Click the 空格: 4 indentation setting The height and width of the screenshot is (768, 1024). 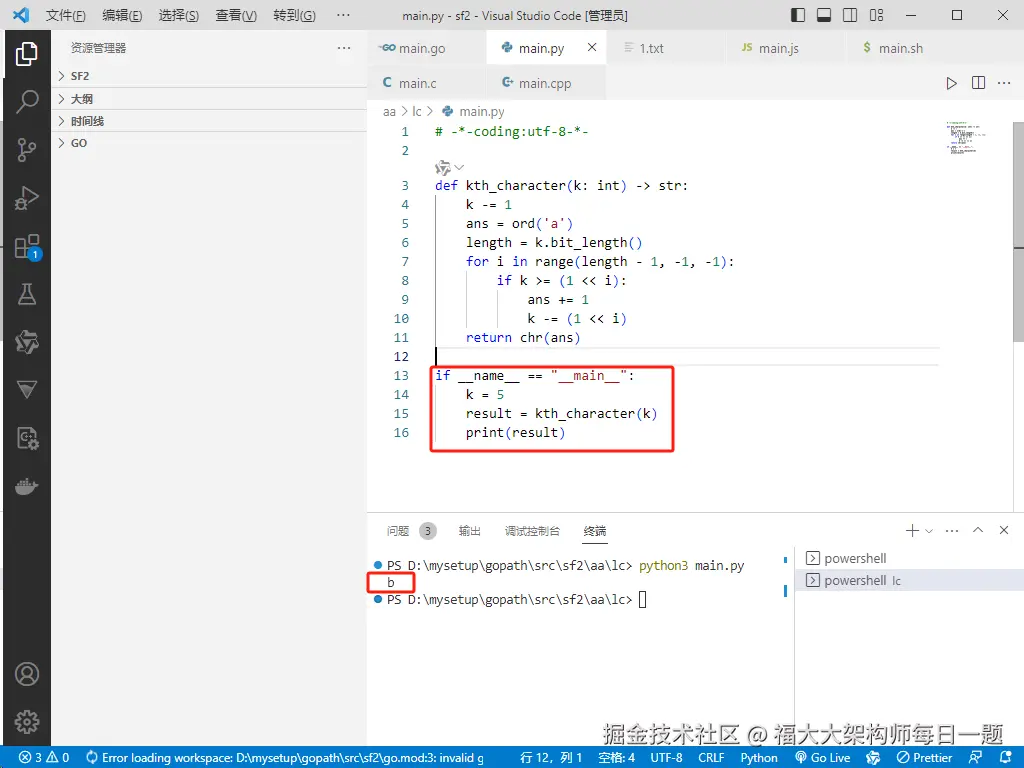click(616, 758)
